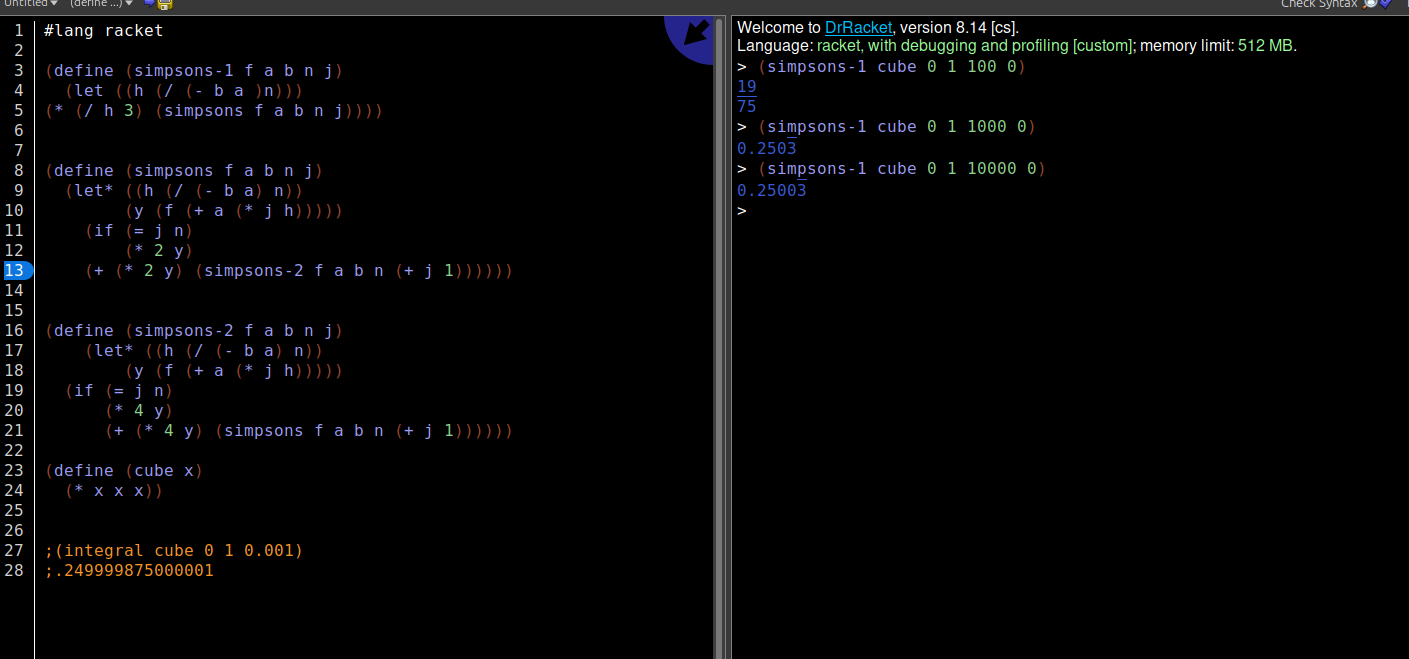The width and height of the screenshot is (1409, 659).
Task: Click the '(* 2 y)' expression on line 12
Action: [159, 250]
